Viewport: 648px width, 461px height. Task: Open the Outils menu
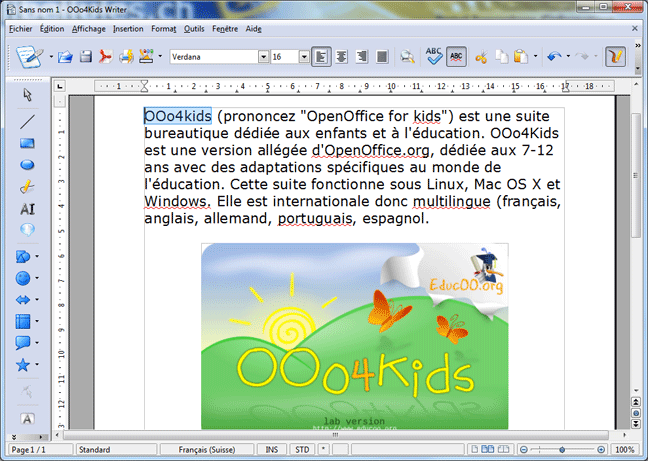point(194,29)
